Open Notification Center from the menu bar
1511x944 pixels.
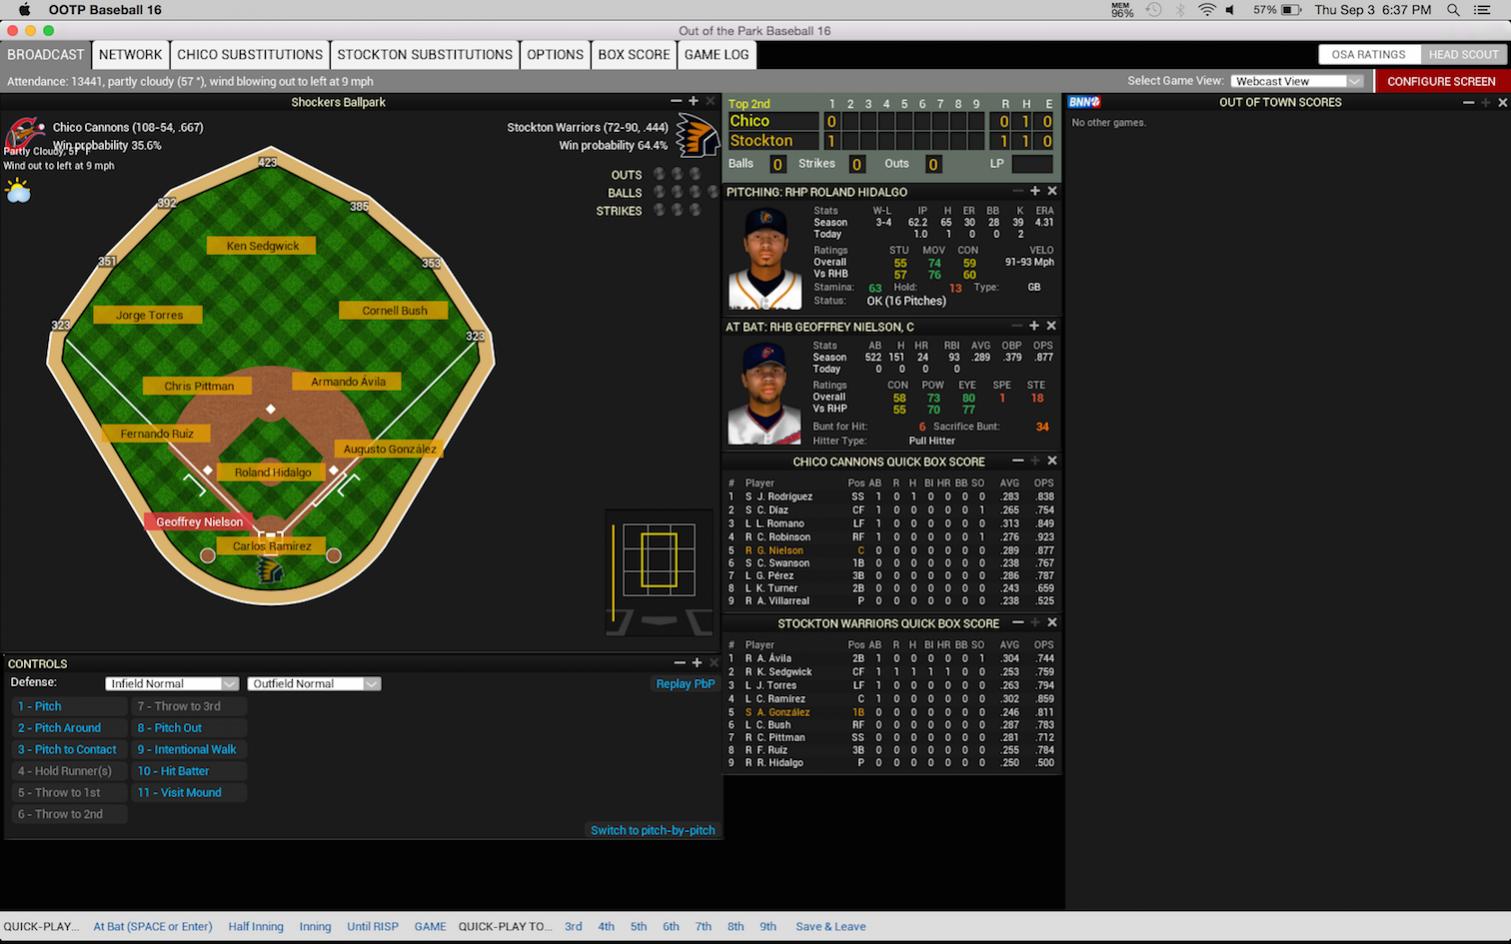click(1483, 10)
